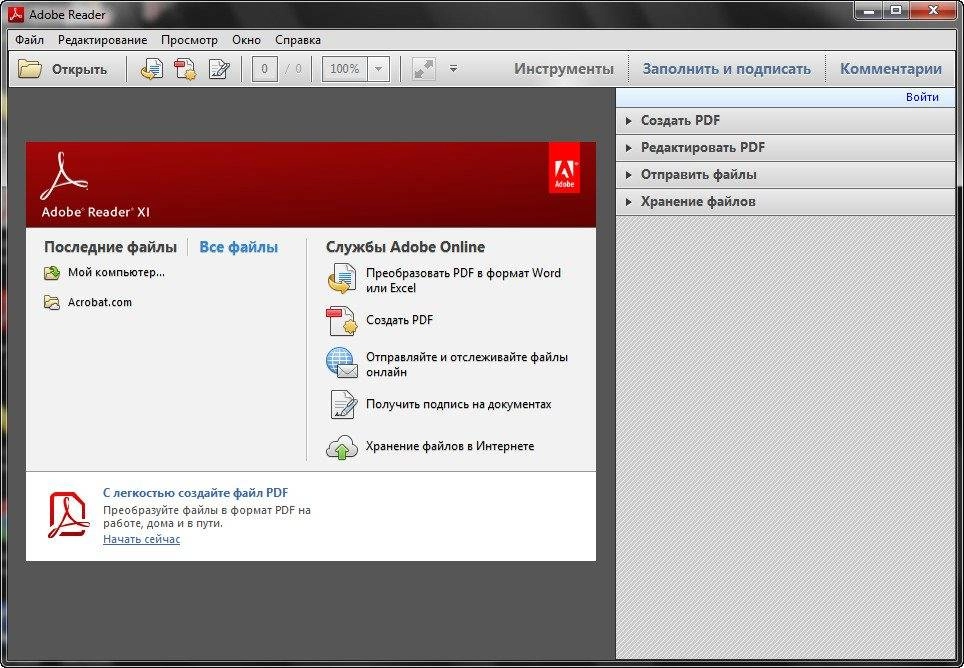Click the С легкостью создайте файл PDF heading
Screen dimensions: 964x668
(196, 493)
